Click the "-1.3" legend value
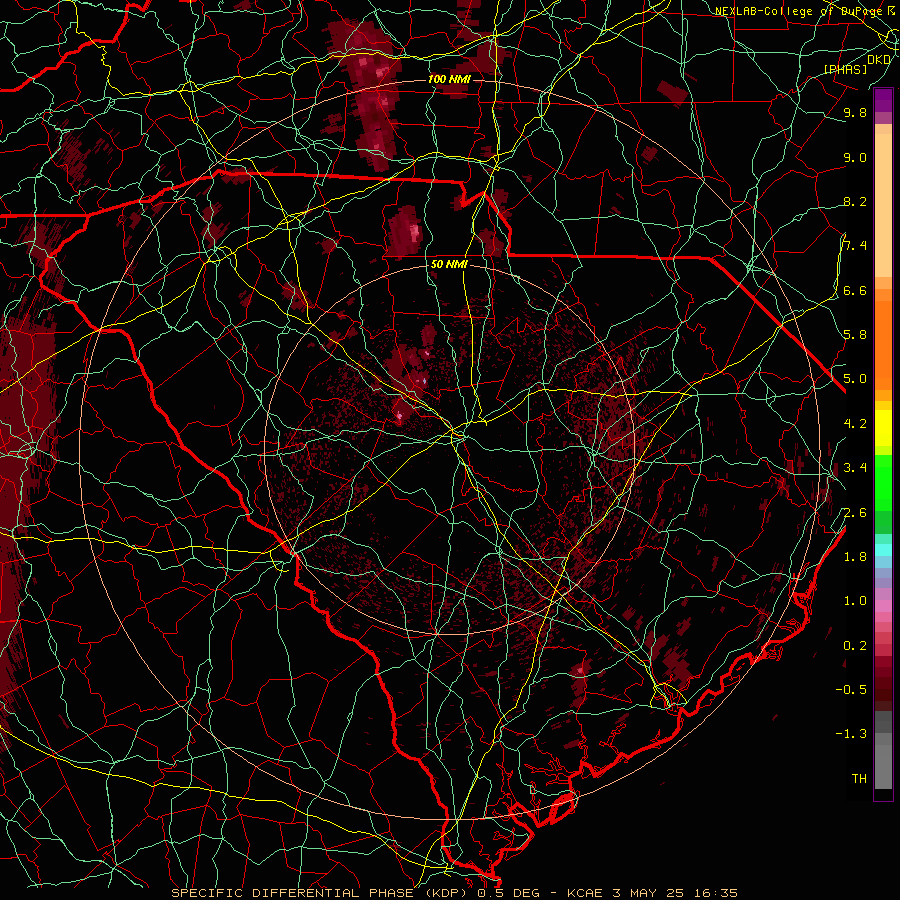900x900 pixels. 851,734
